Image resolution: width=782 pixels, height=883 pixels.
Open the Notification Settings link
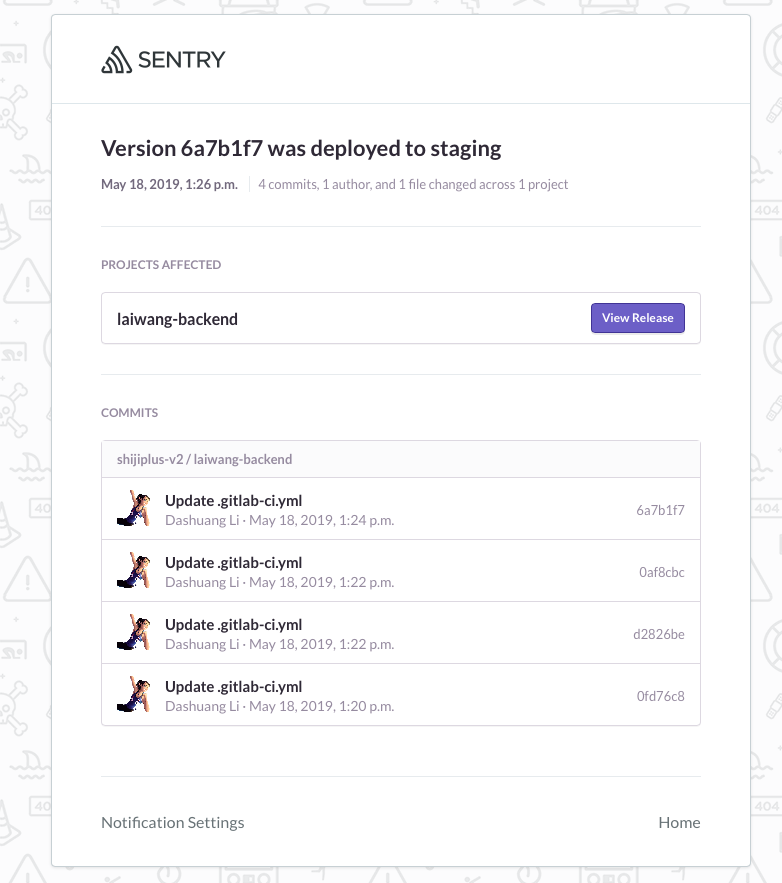click(173, 823)
